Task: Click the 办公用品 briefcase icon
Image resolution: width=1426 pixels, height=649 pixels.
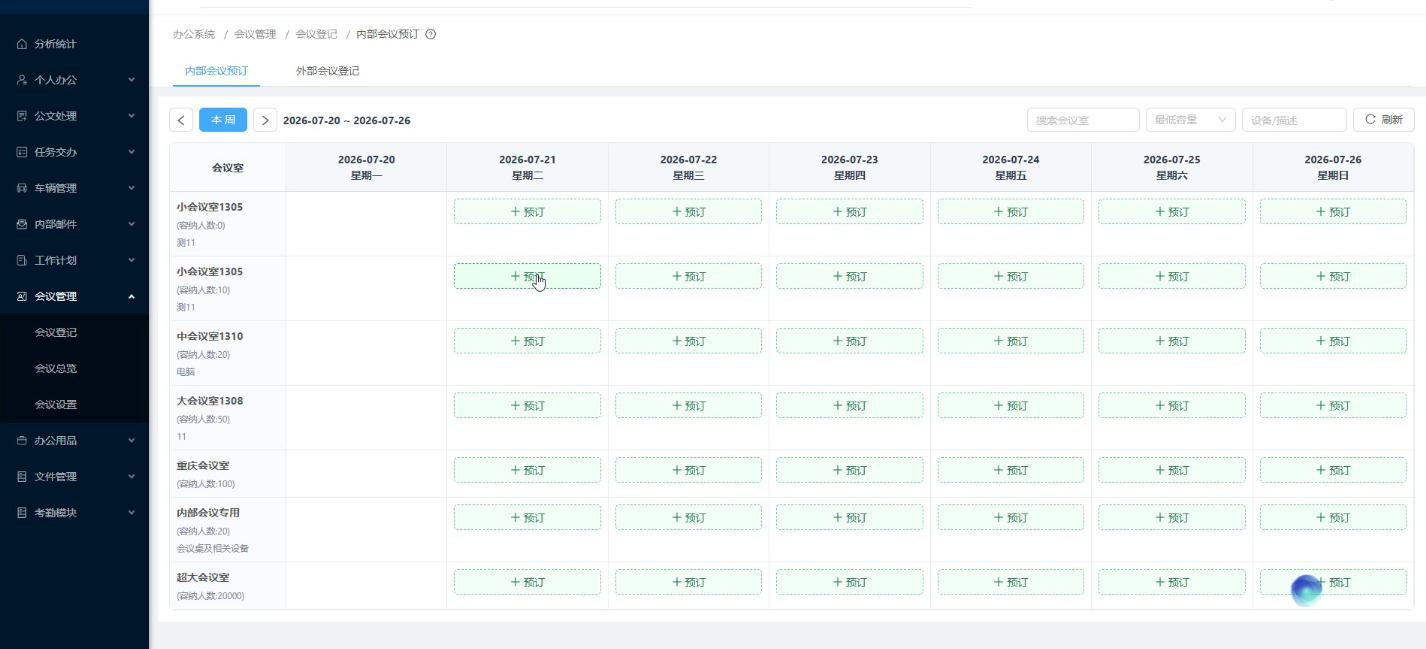Action: (22, 440)
